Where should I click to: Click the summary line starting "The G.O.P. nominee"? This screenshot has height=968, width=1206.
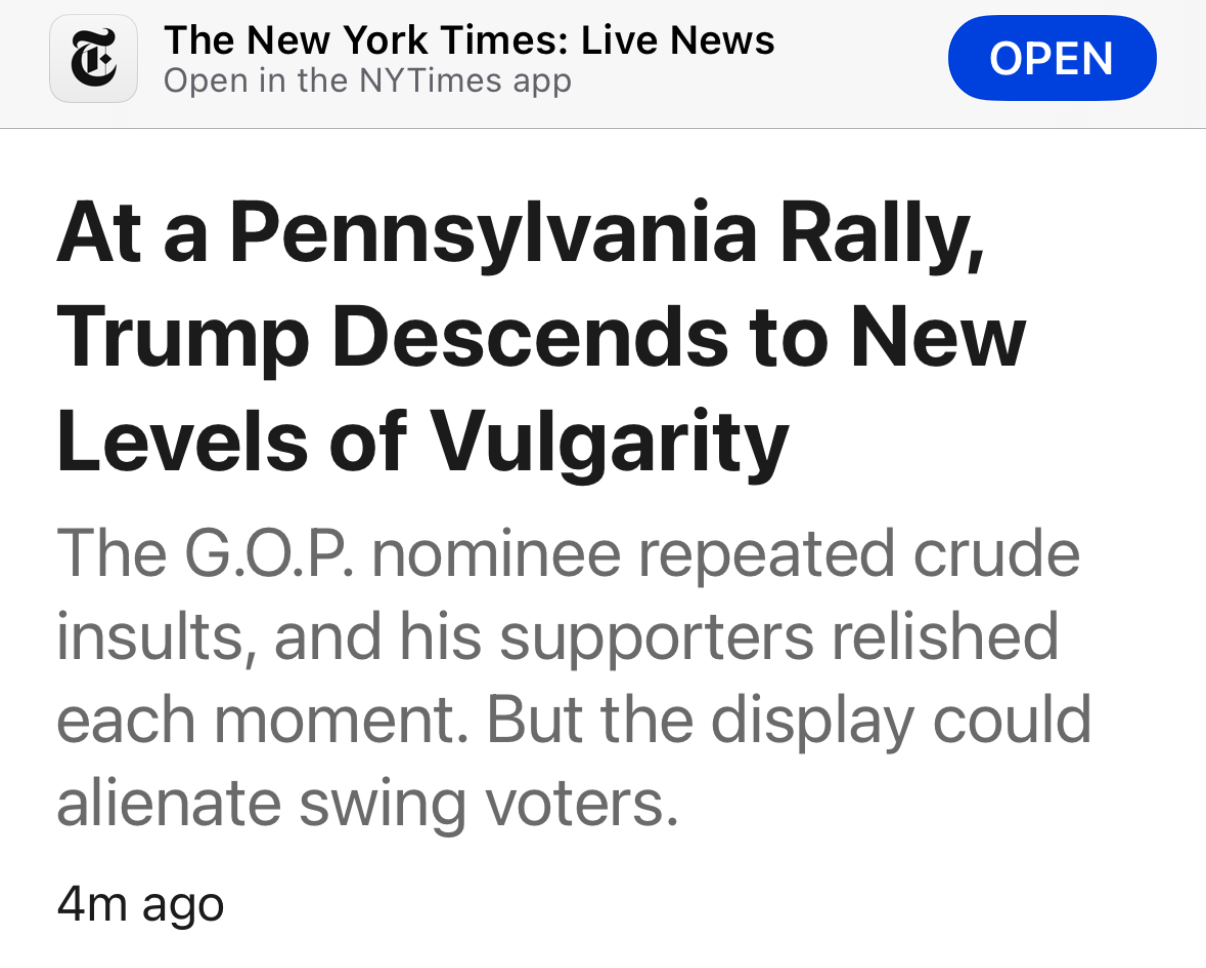[x=568, y=552]
